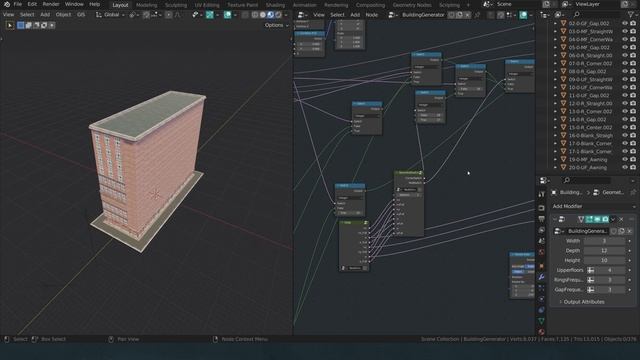The image size is (640, 360).
Task: Choose the set new selection mode icon
Action: point(21,25)
